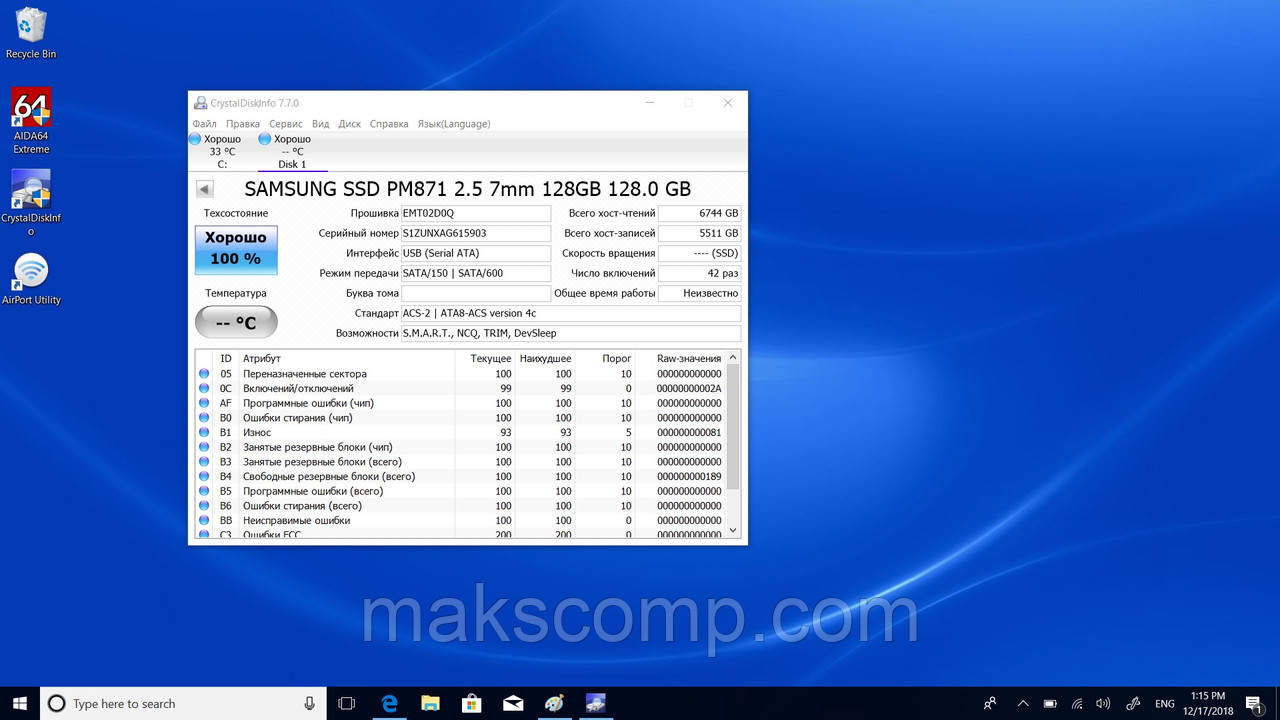
Task: Click the raw value 00000000002A
Action: click(689, 388)
